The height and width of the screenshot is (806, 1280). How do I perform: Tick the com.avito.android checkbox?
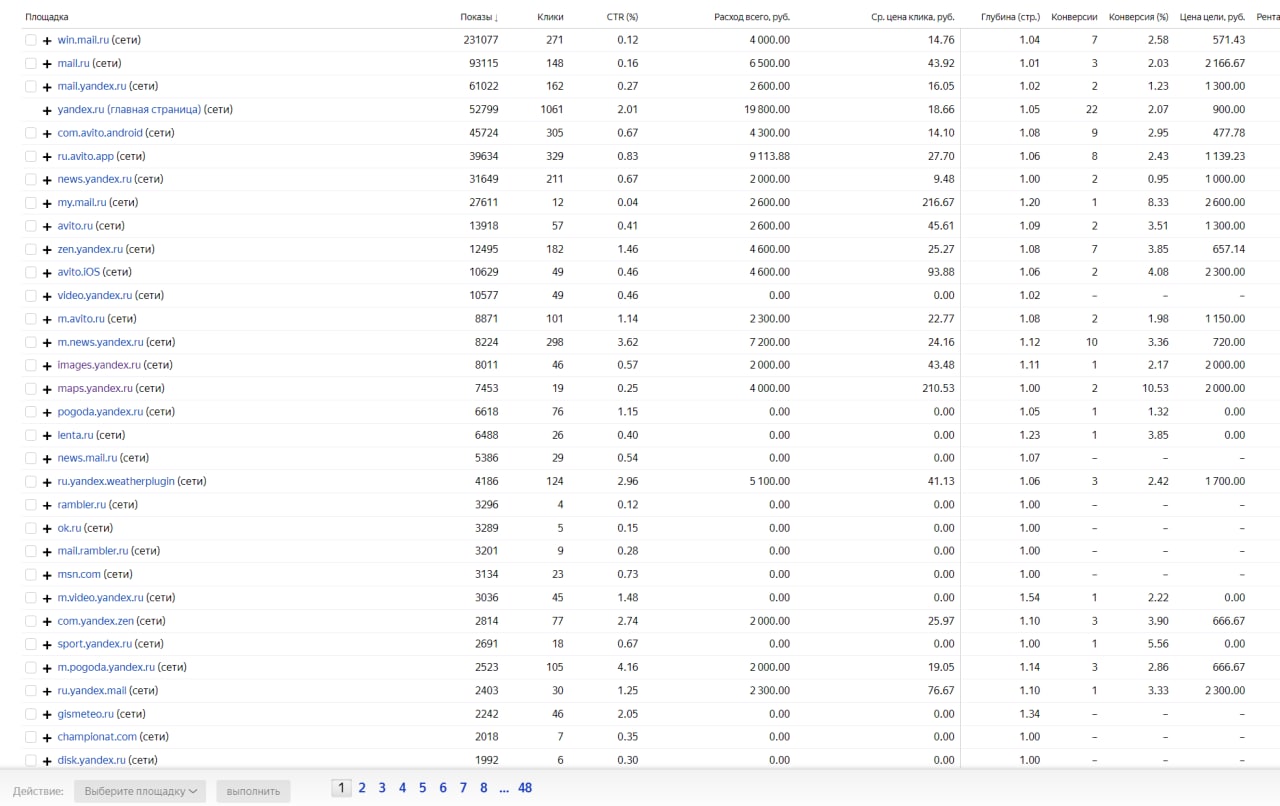point(31,133)
